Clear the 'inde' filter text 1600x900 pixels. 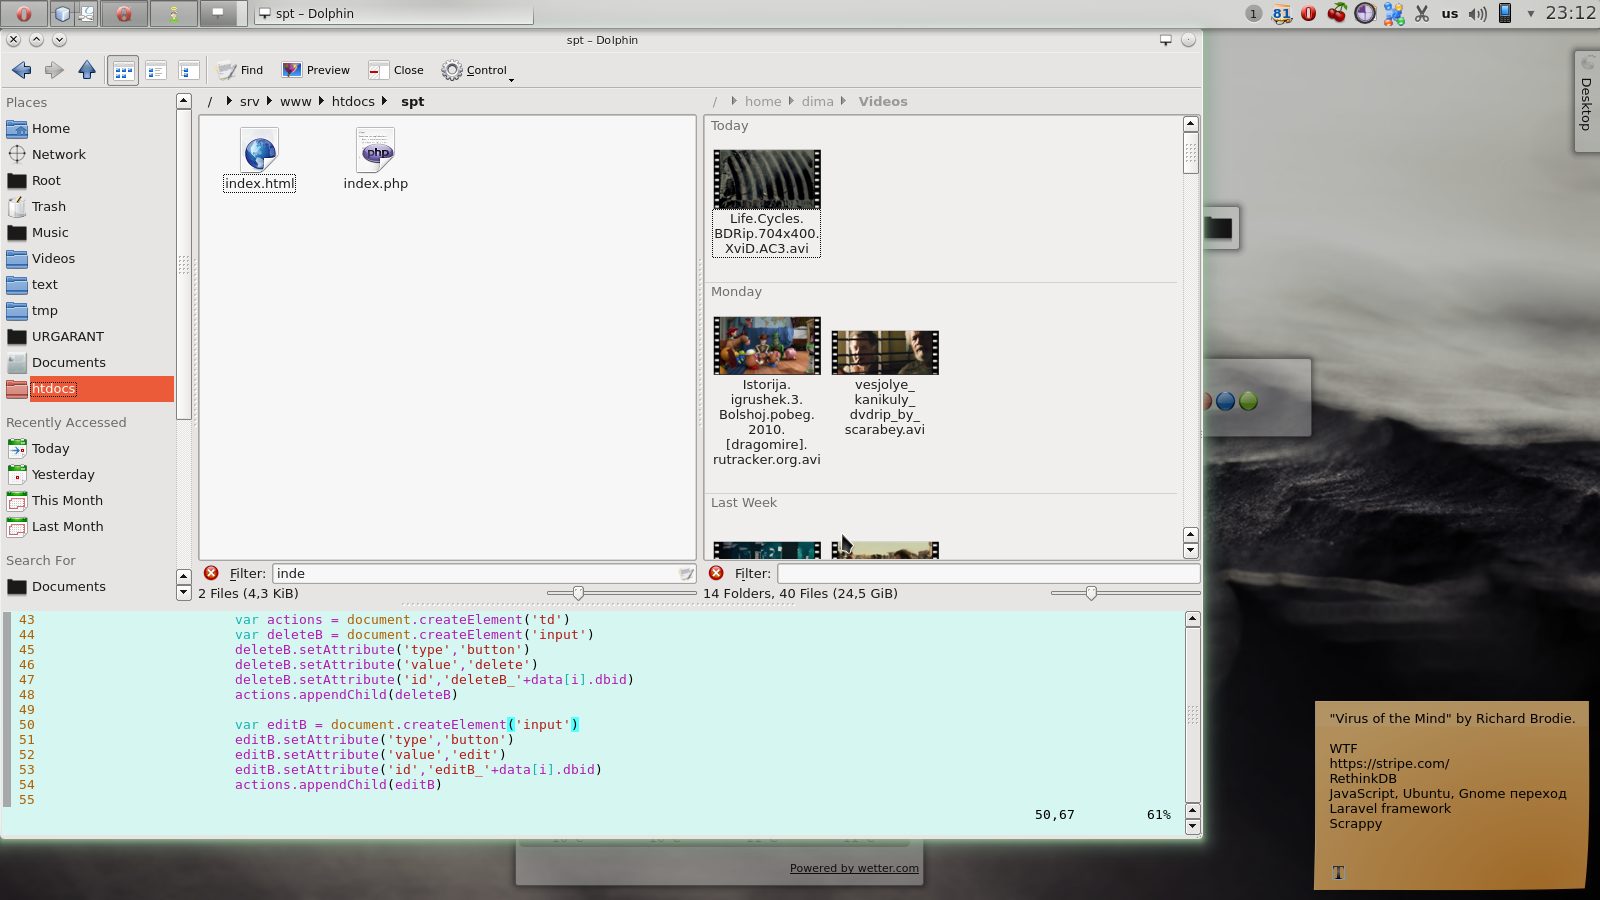pos(686,574)
